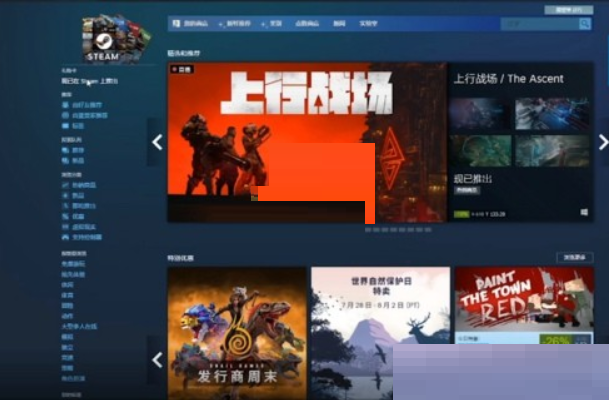The image size is (609, 400).
Task: Click the 即将推出 upcoming icon
Action: click(65, 206)
